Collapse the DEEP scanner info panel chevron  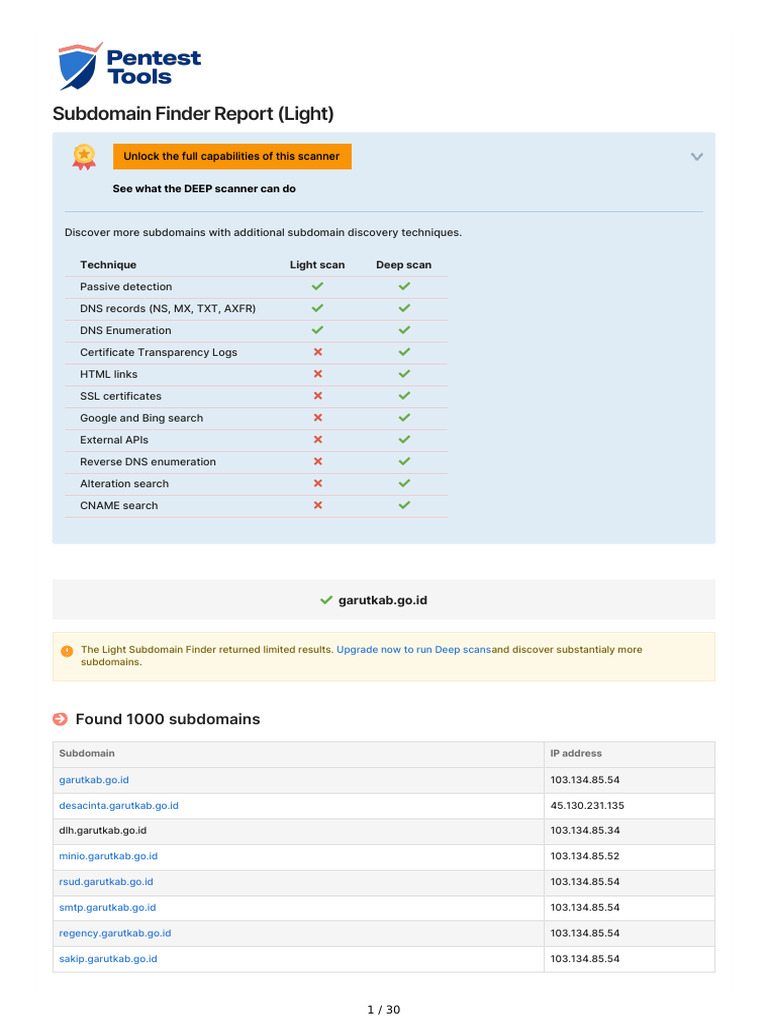697,157
